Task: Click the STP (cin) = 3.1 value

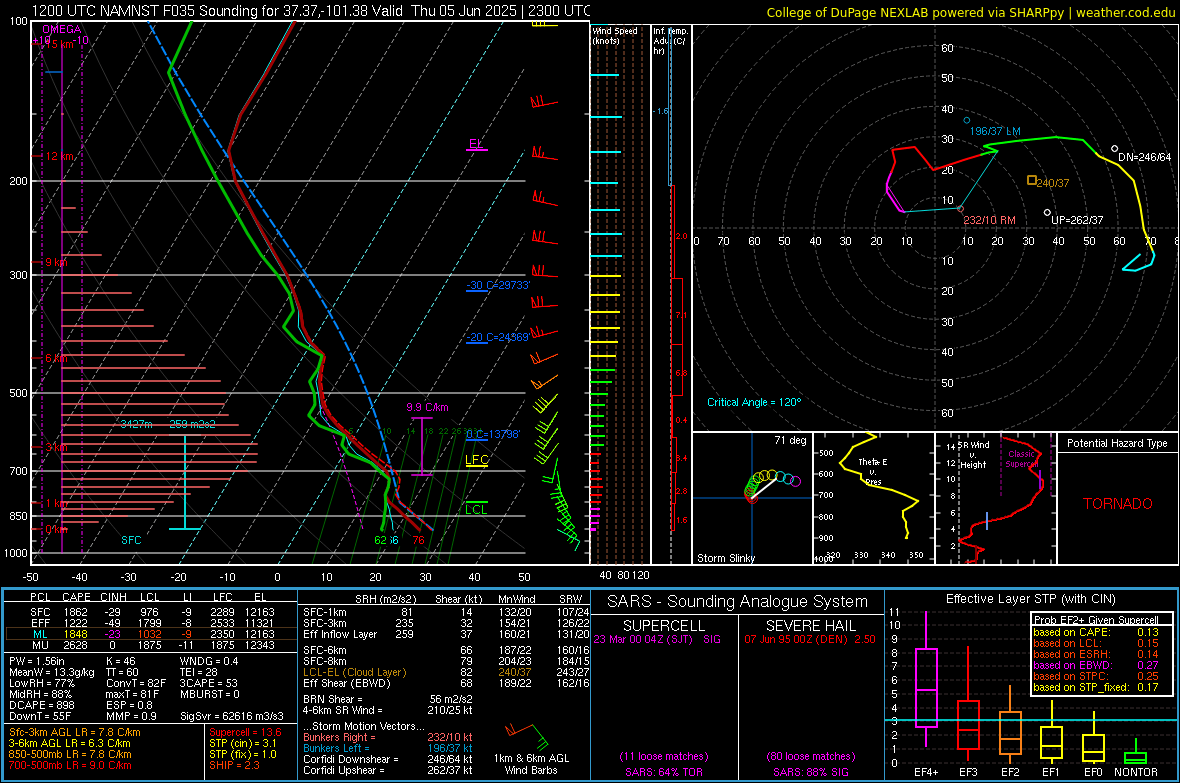Action: click(243, 743)
